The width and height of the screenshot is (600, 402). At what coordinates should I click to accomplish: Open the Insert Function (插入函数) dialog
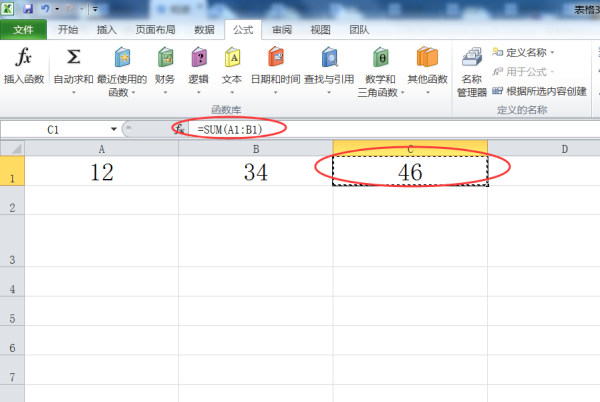click(x=24, y=65)
